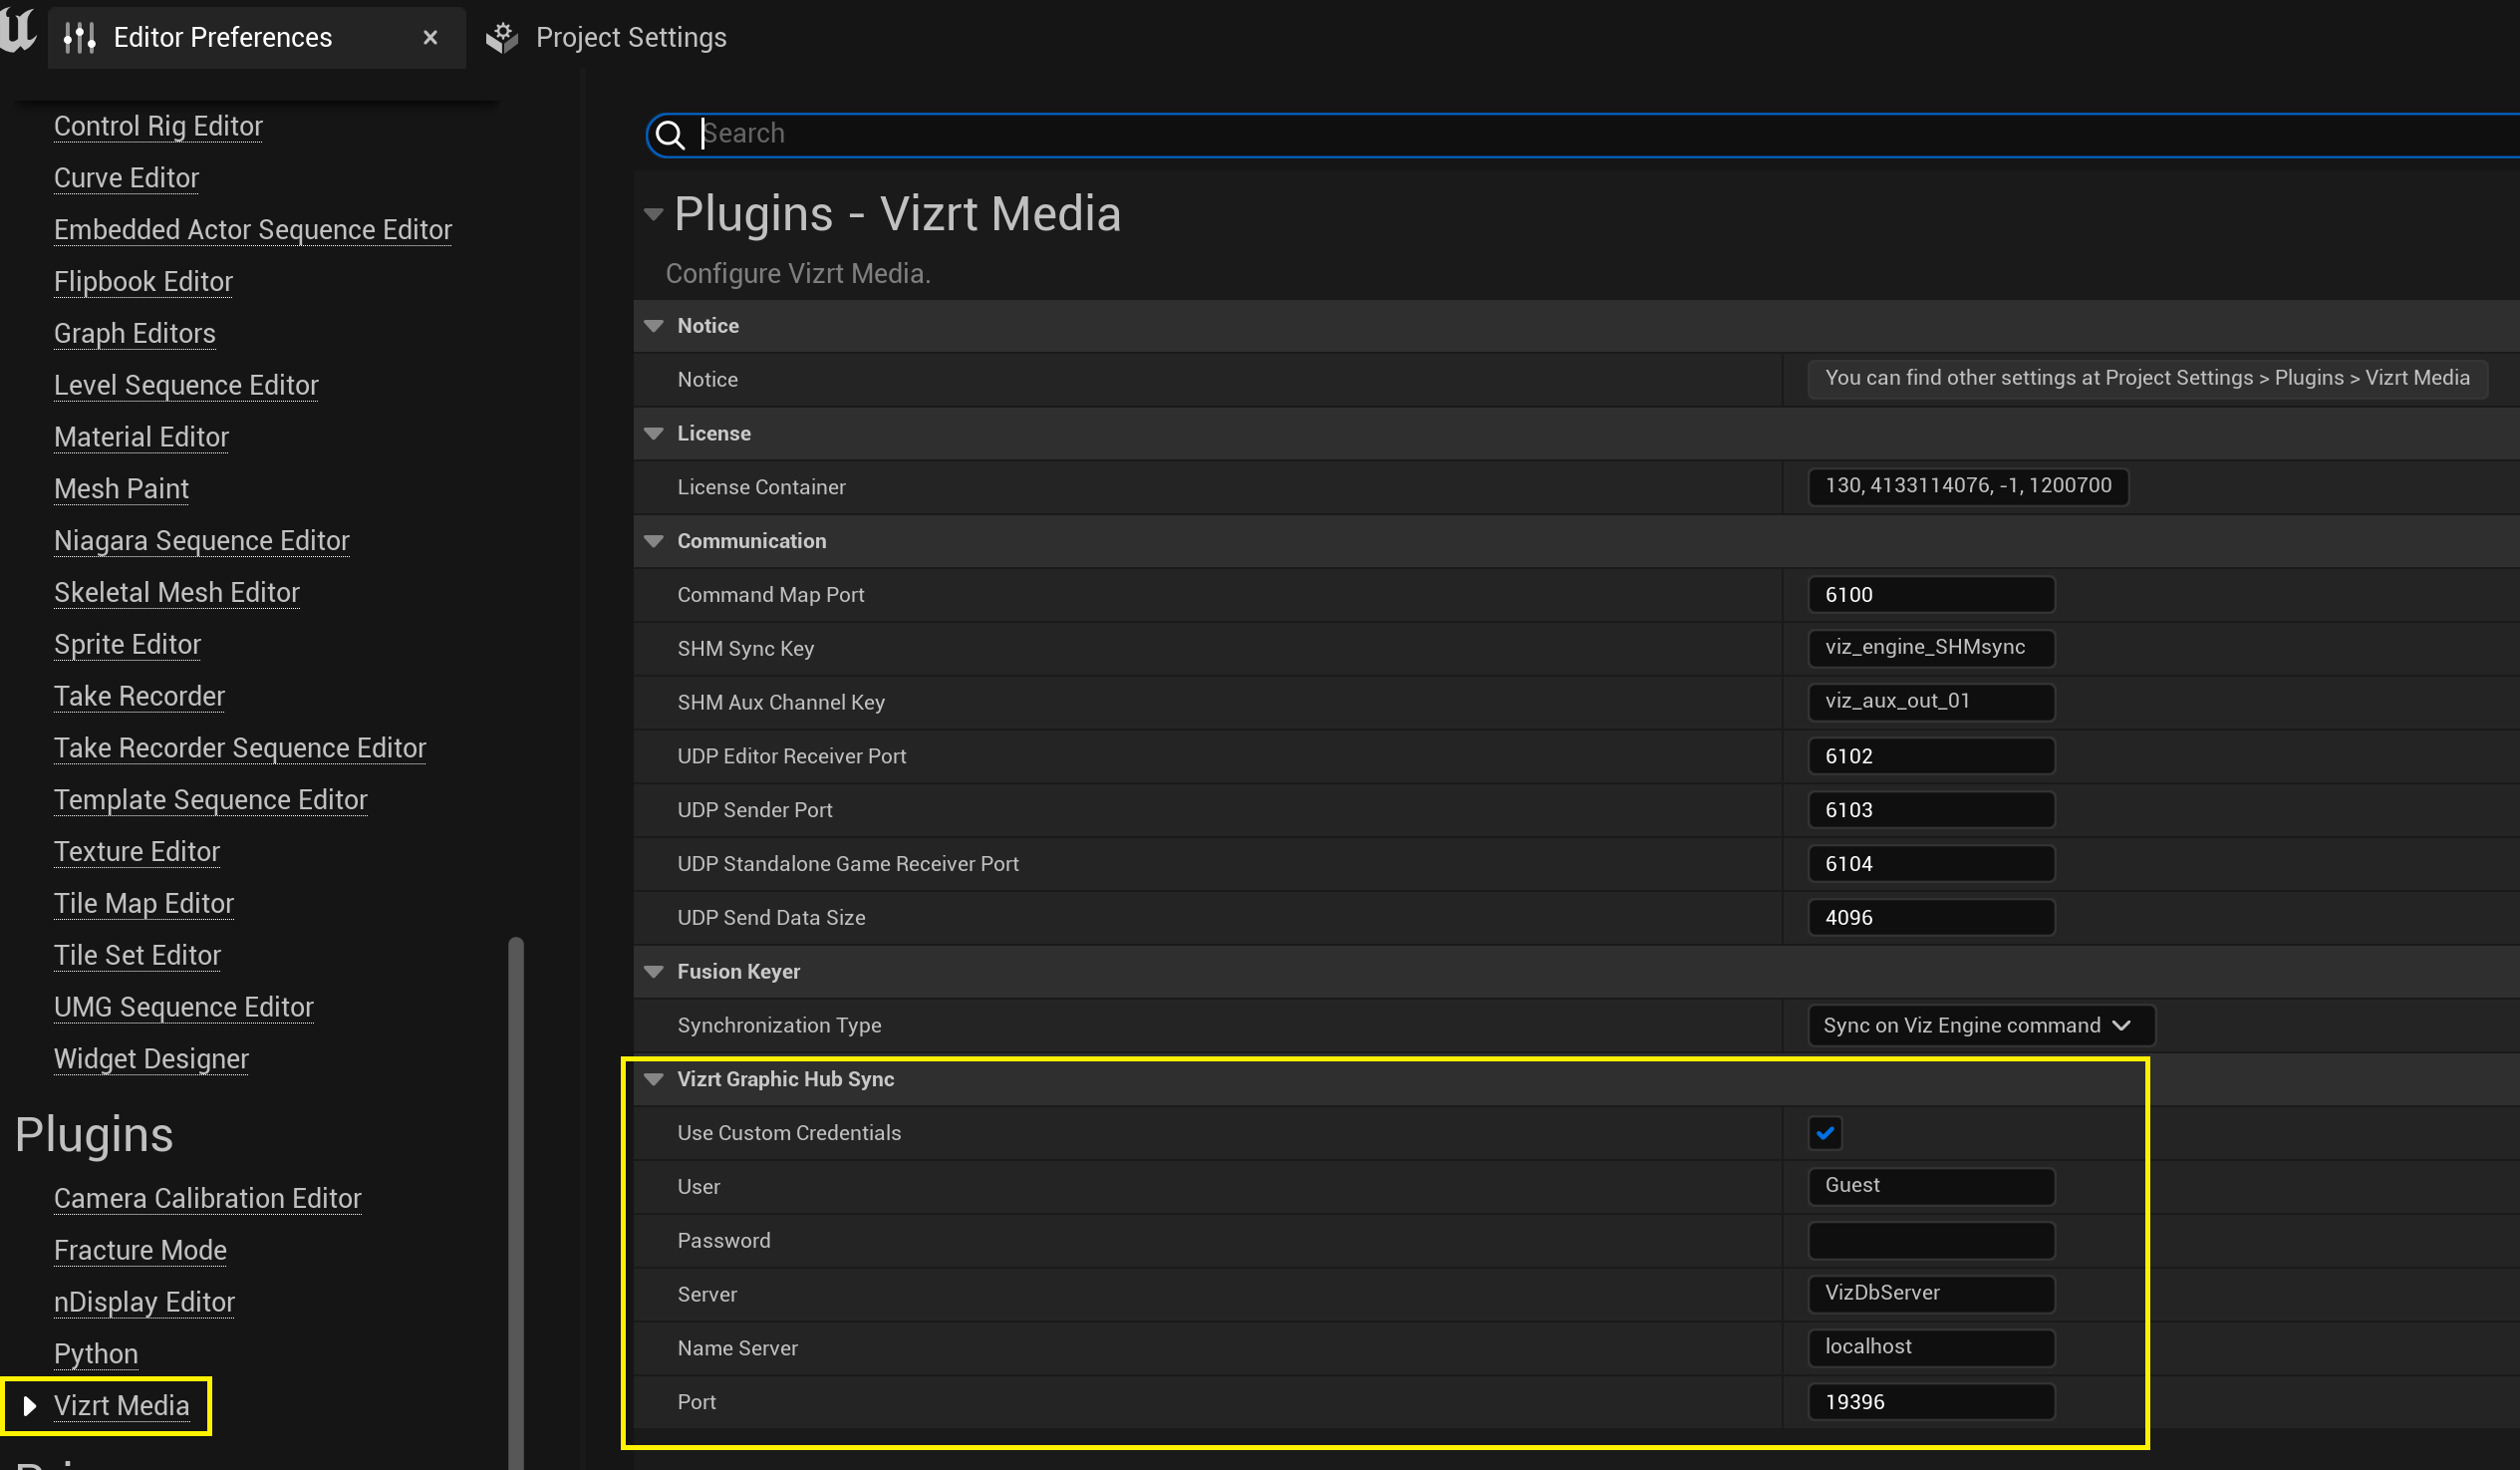2520x1470 pixels.
Task: Click the sidebar vertical scrollbar
Action: pos(516,1203)
